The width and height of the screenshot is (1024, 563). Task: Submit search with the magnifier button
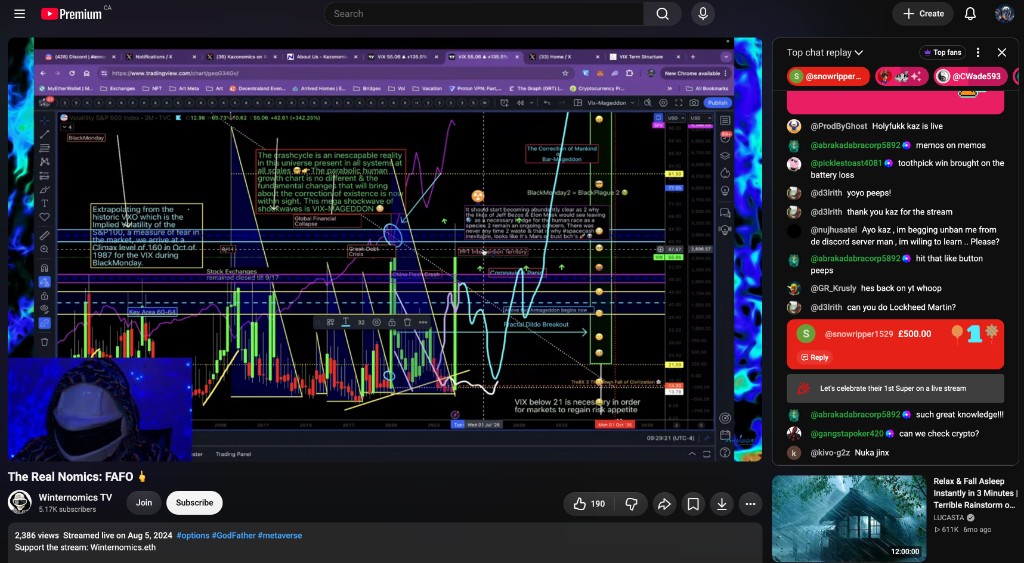point(662,14)
